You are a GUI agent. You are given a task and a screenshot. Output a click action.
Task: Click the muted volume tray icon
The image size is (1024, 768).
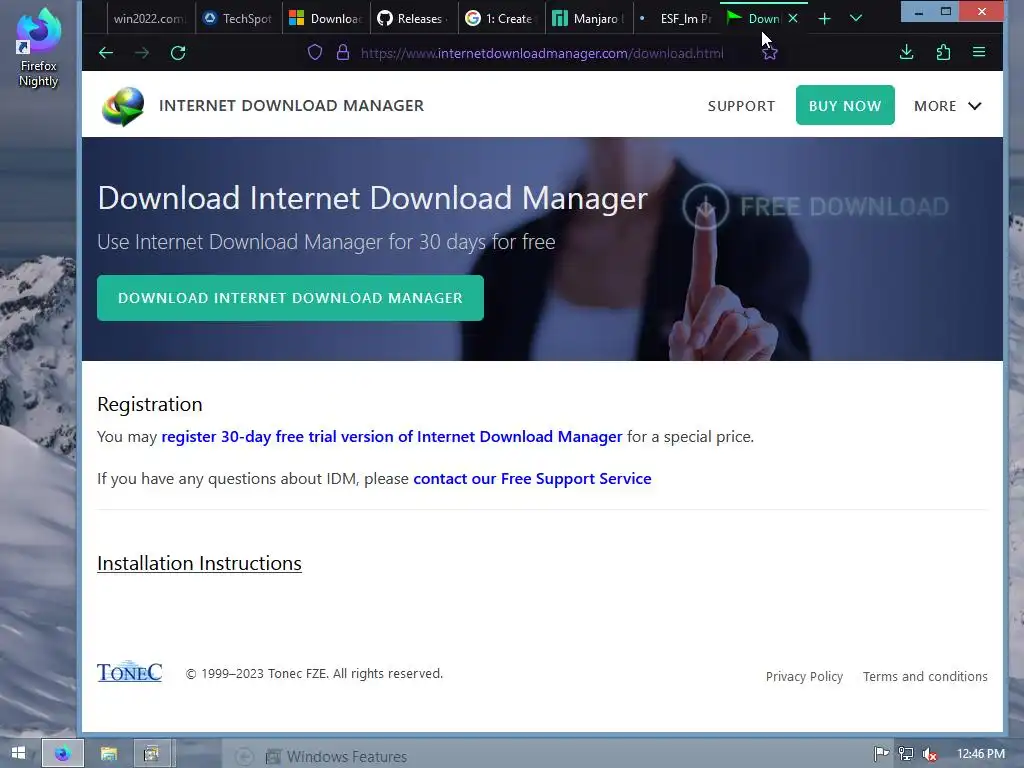pos(930,755)
